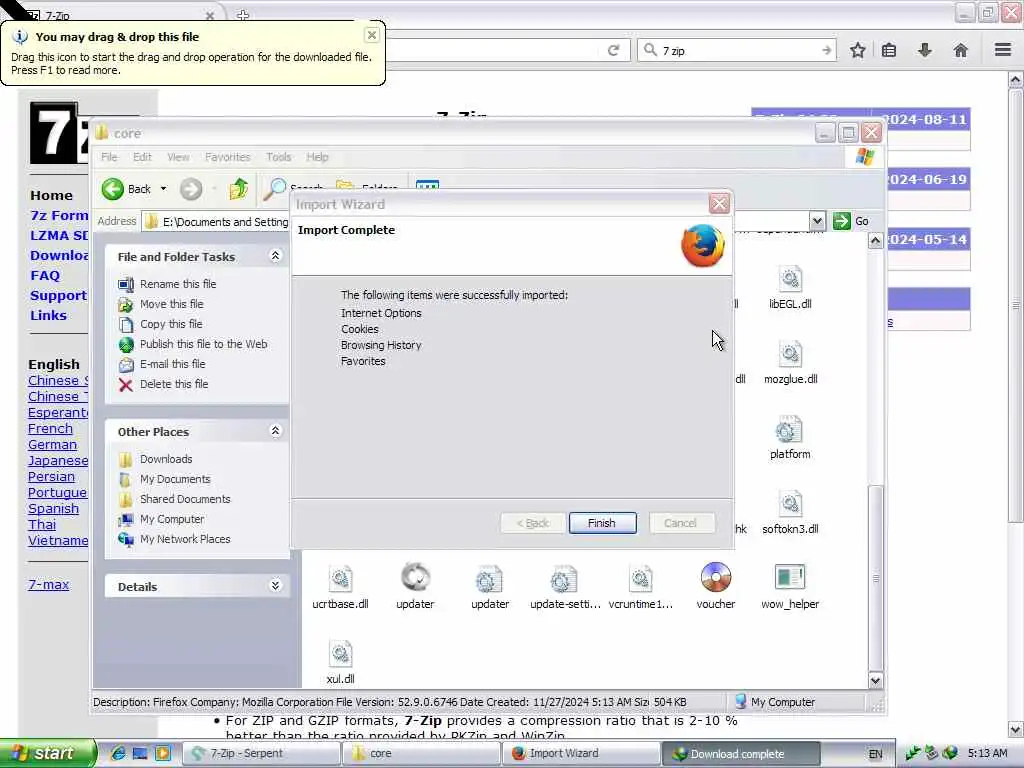Select the updater icon with circular arrows
1024x768 pixels.
coord(415,577)
